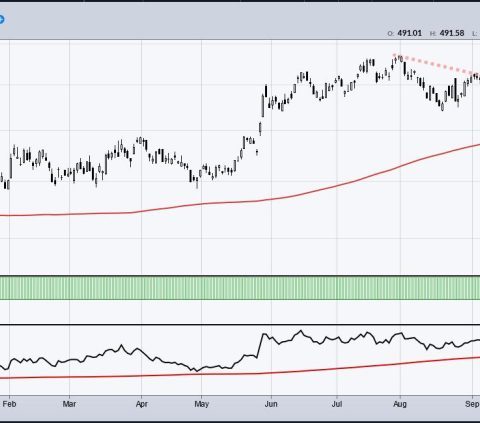Click the Open price value 491.01

(409, 33)
